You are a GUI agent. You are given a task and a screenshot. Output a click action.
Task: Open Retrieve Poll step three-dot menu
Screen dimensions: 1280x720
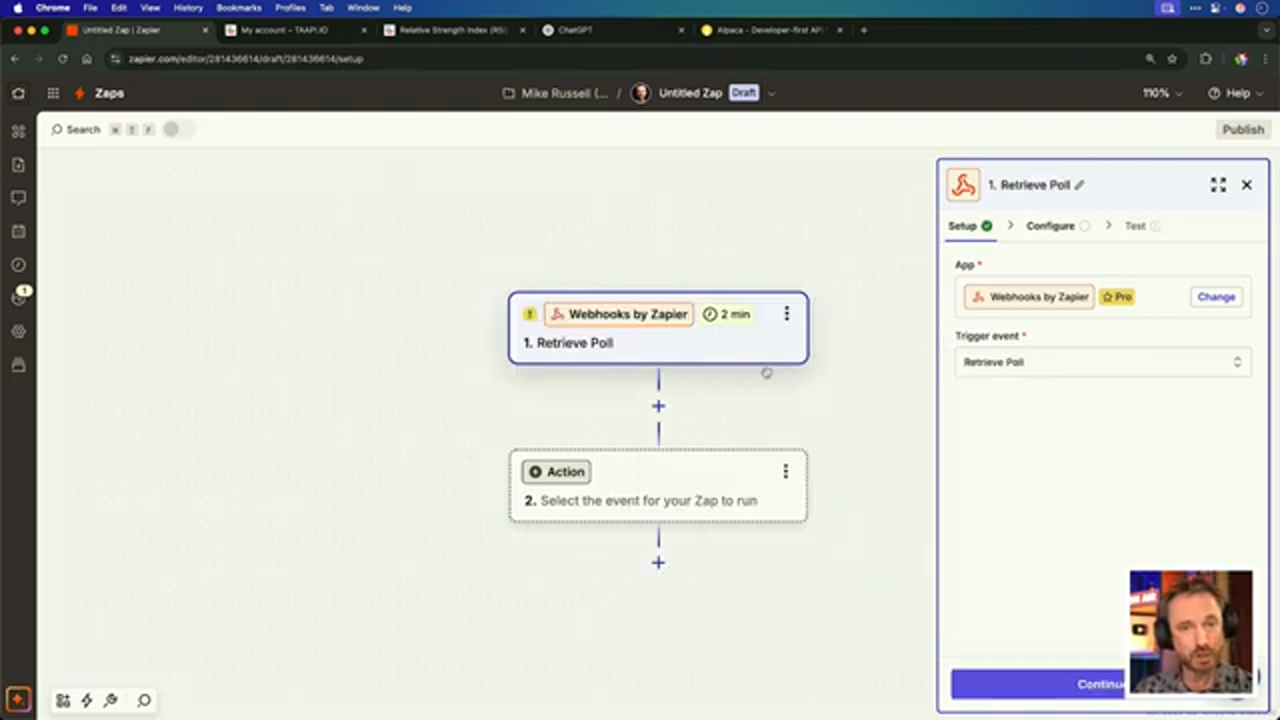[786, 314]
